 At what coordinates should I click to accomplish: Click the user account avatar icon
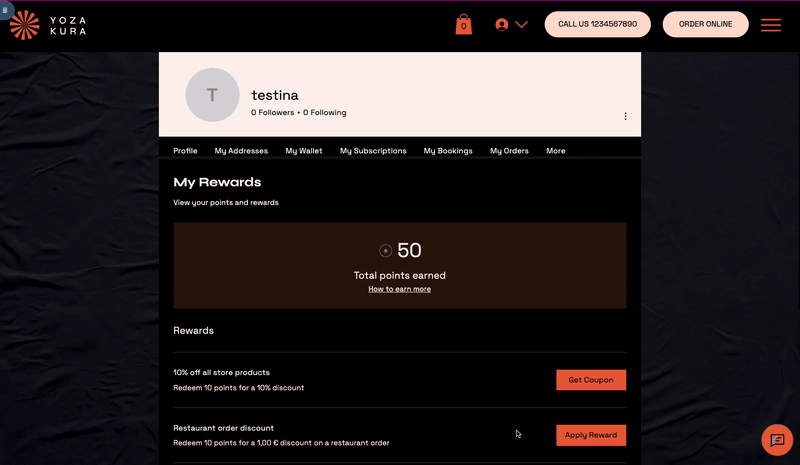502,25
